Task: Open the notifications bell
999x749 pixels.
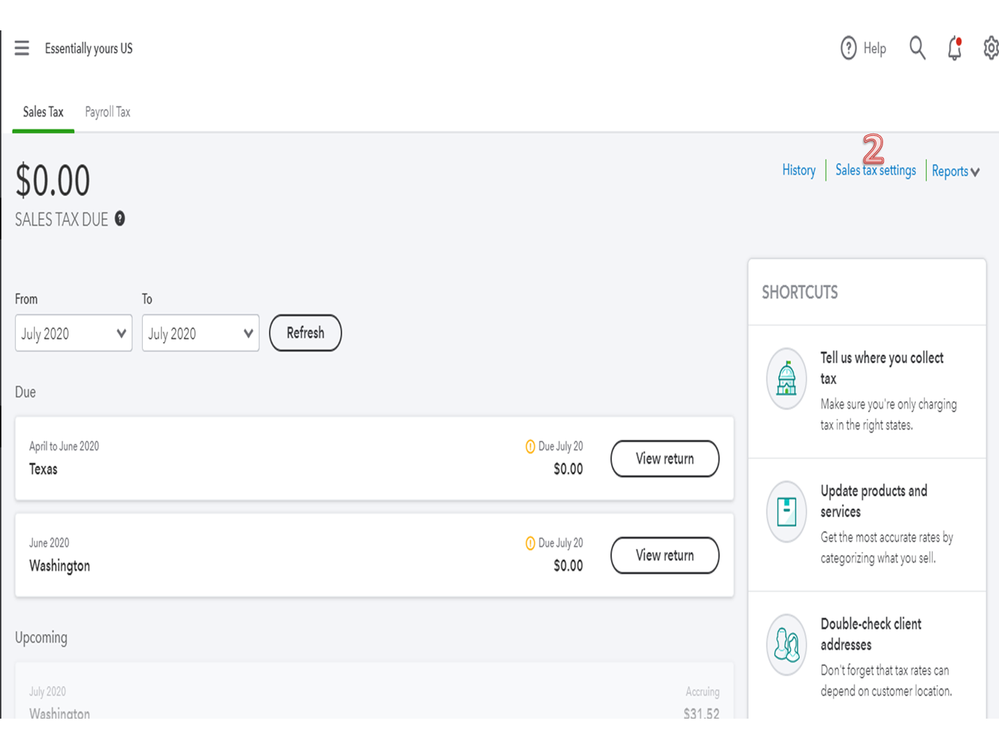Action: (955, 48)
